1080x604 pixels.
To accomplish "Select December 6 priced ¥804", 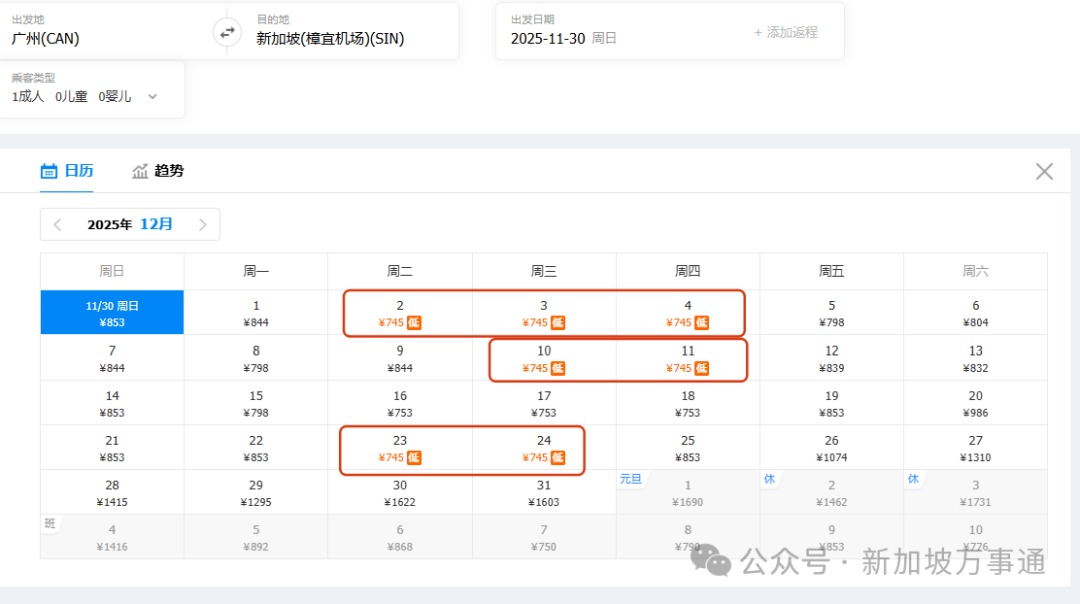I will pyautogui.click(x=976, y=313).
